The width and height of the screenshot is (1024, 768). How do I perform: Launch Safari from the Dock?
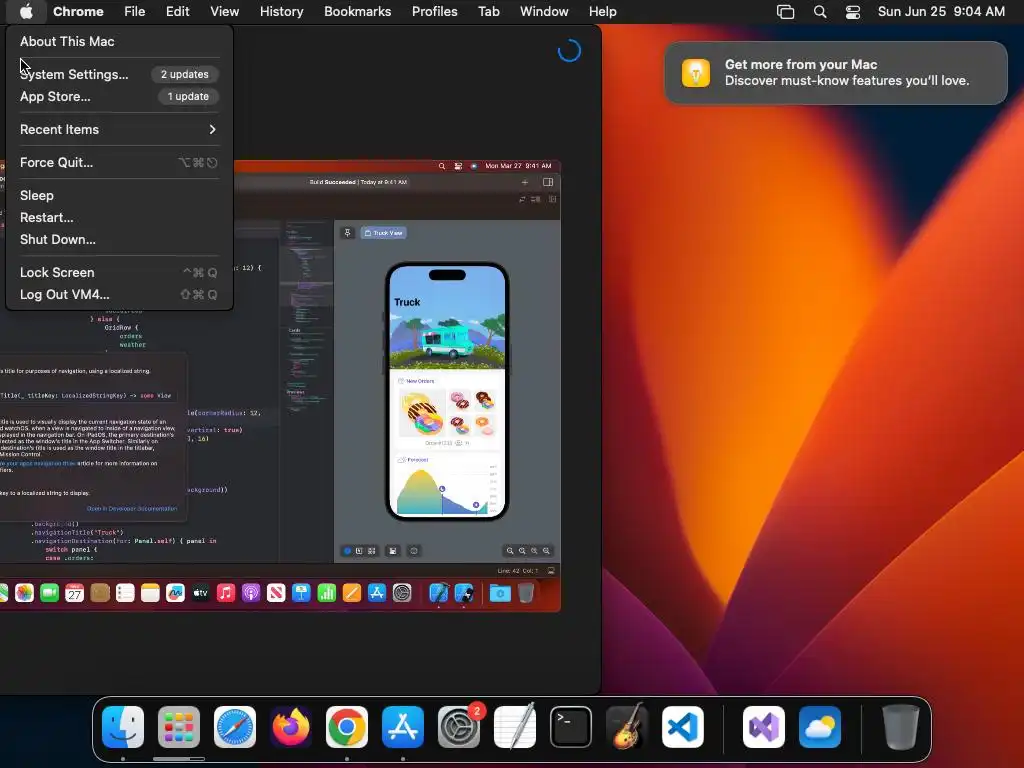235,727
